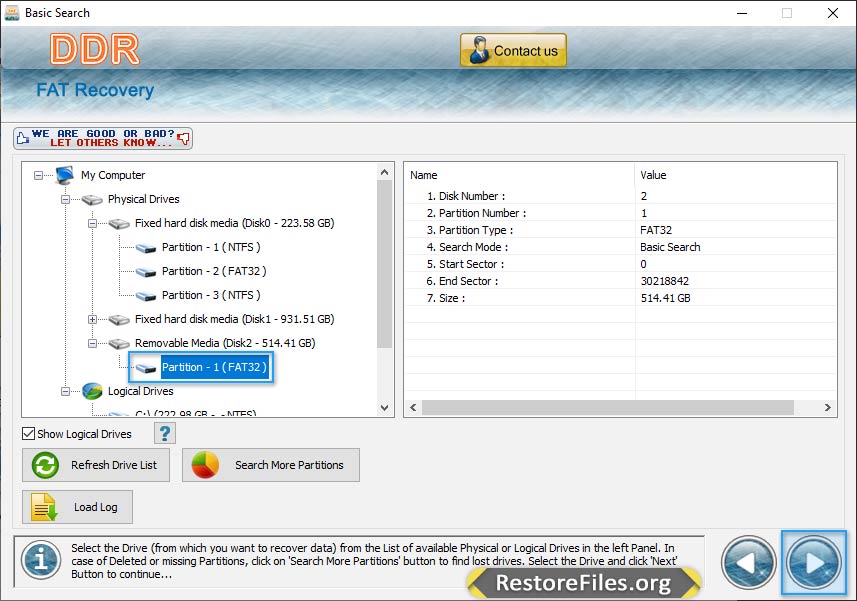Select the '6. End Sector :' row
Viewport: 857px width, 601px height.
(x=621, y=280)
